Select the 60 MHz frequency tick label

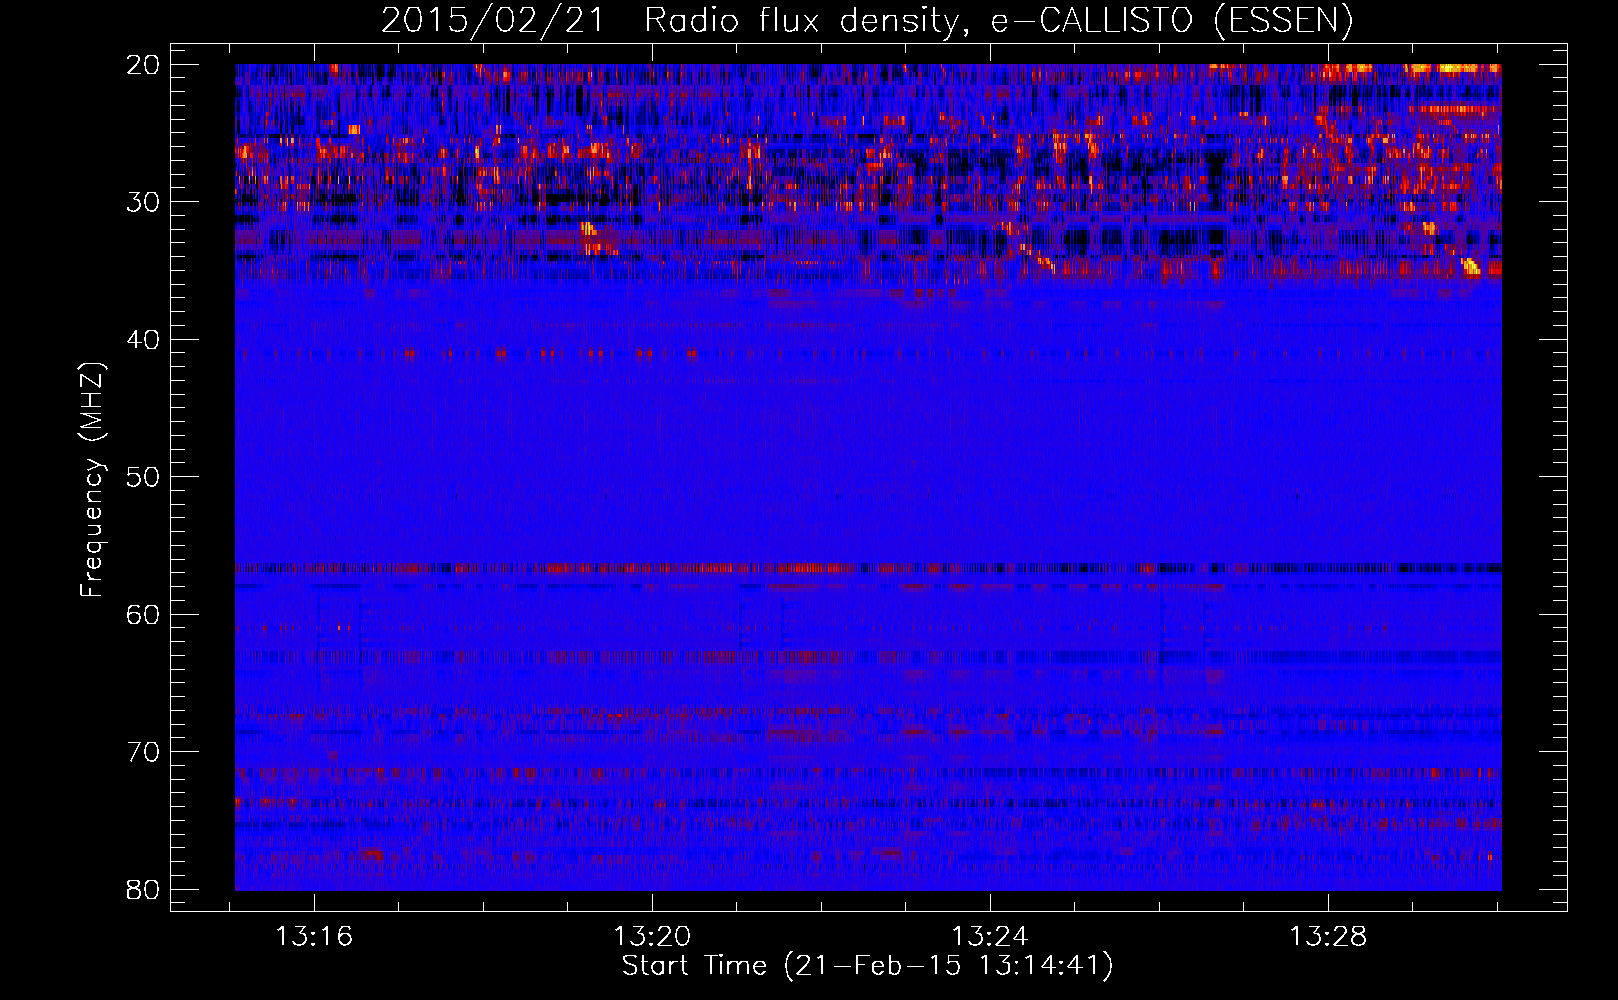(143, 614)
